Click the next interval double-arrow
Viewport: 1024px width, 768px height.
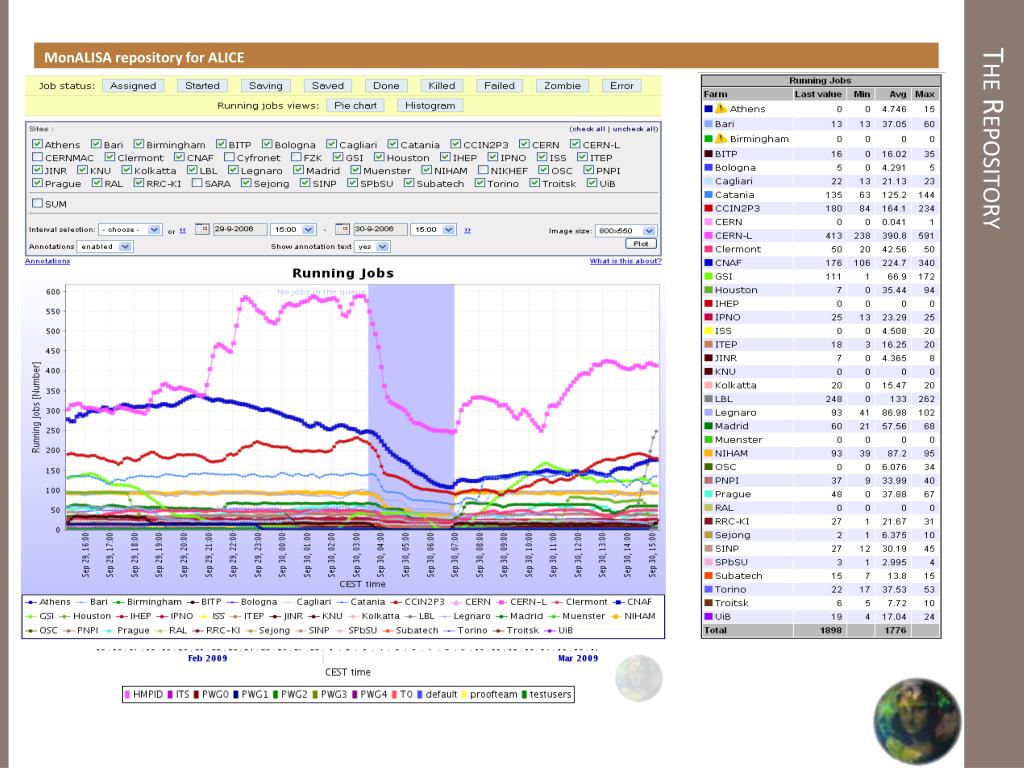(x=467, y=230)
